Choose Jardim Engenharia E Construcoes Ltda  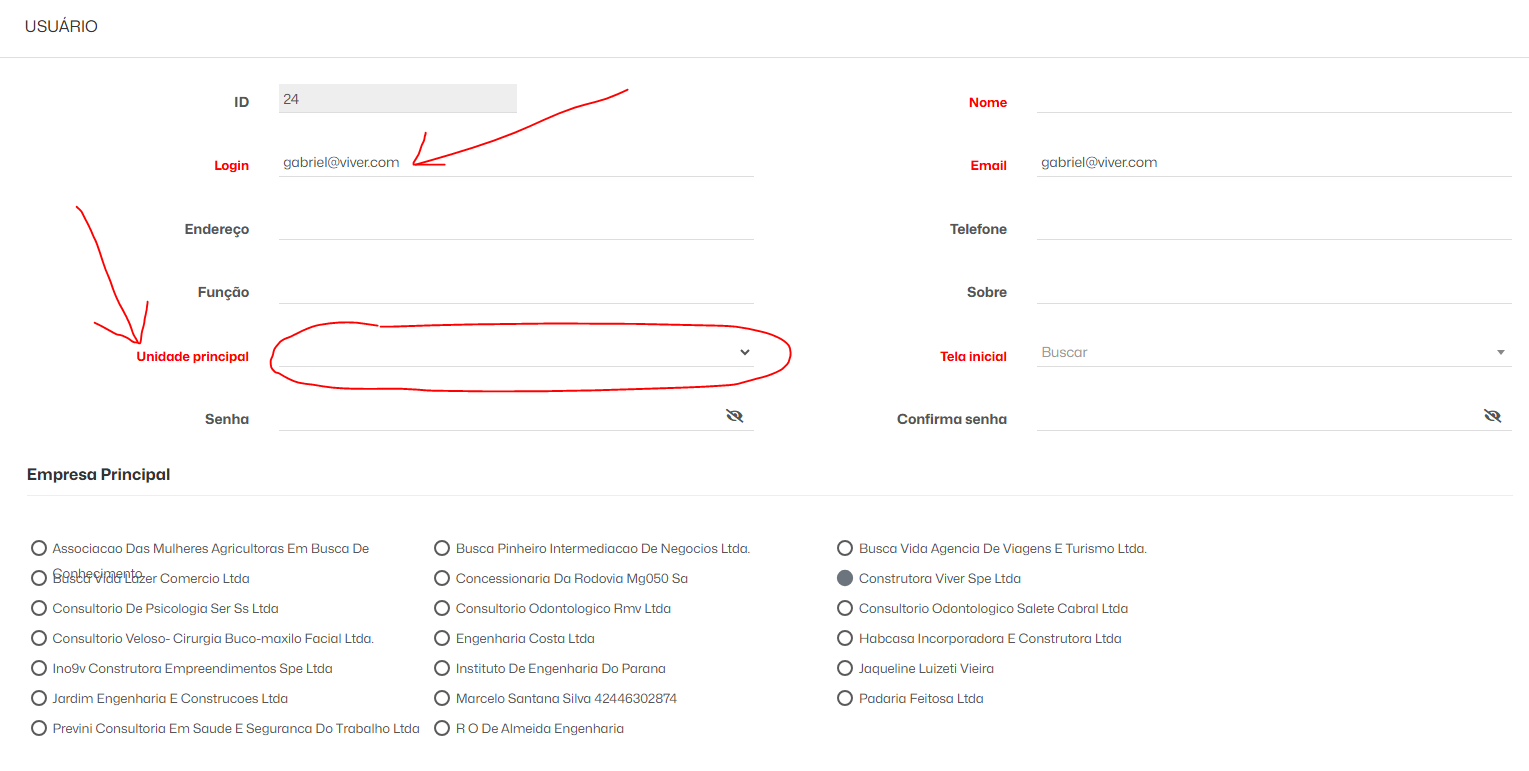pos(39,698)
